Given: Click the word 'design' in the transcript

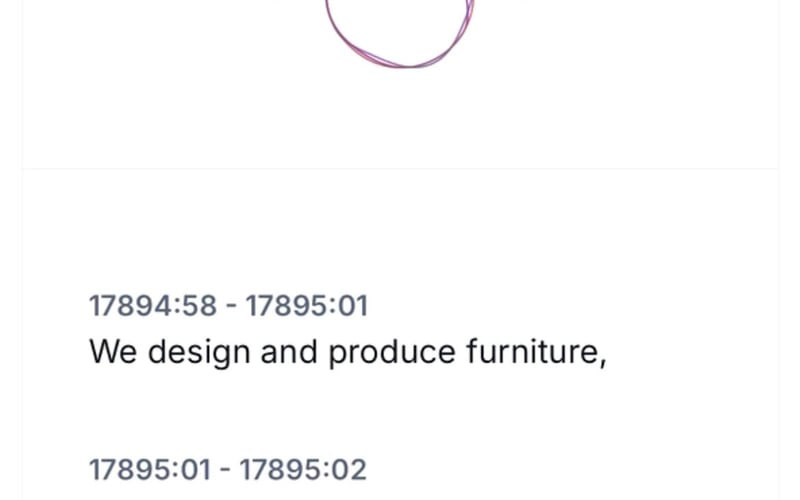Looking at the screenshot, I should pyautogui.click(x=199, y=353).
